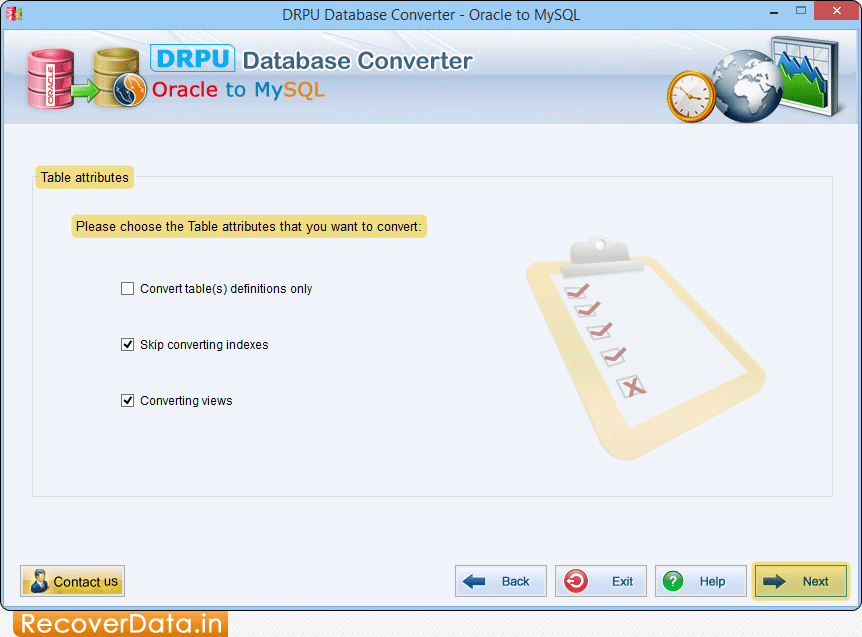Uncheck Skip converting indexes checkbox
The width and height of the screenshot is (862, 637).
(127, 345)
